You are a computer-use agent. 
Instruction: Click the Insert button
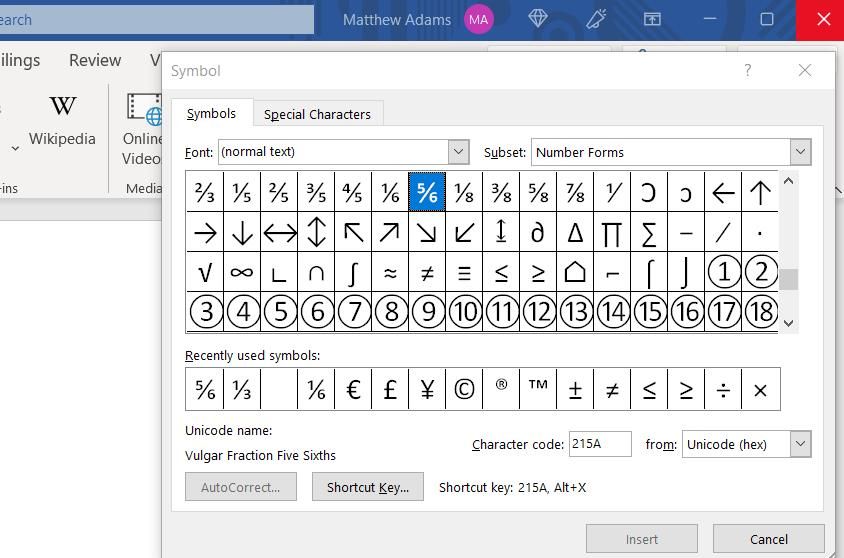pyautogui.click(x=642, y=539)
